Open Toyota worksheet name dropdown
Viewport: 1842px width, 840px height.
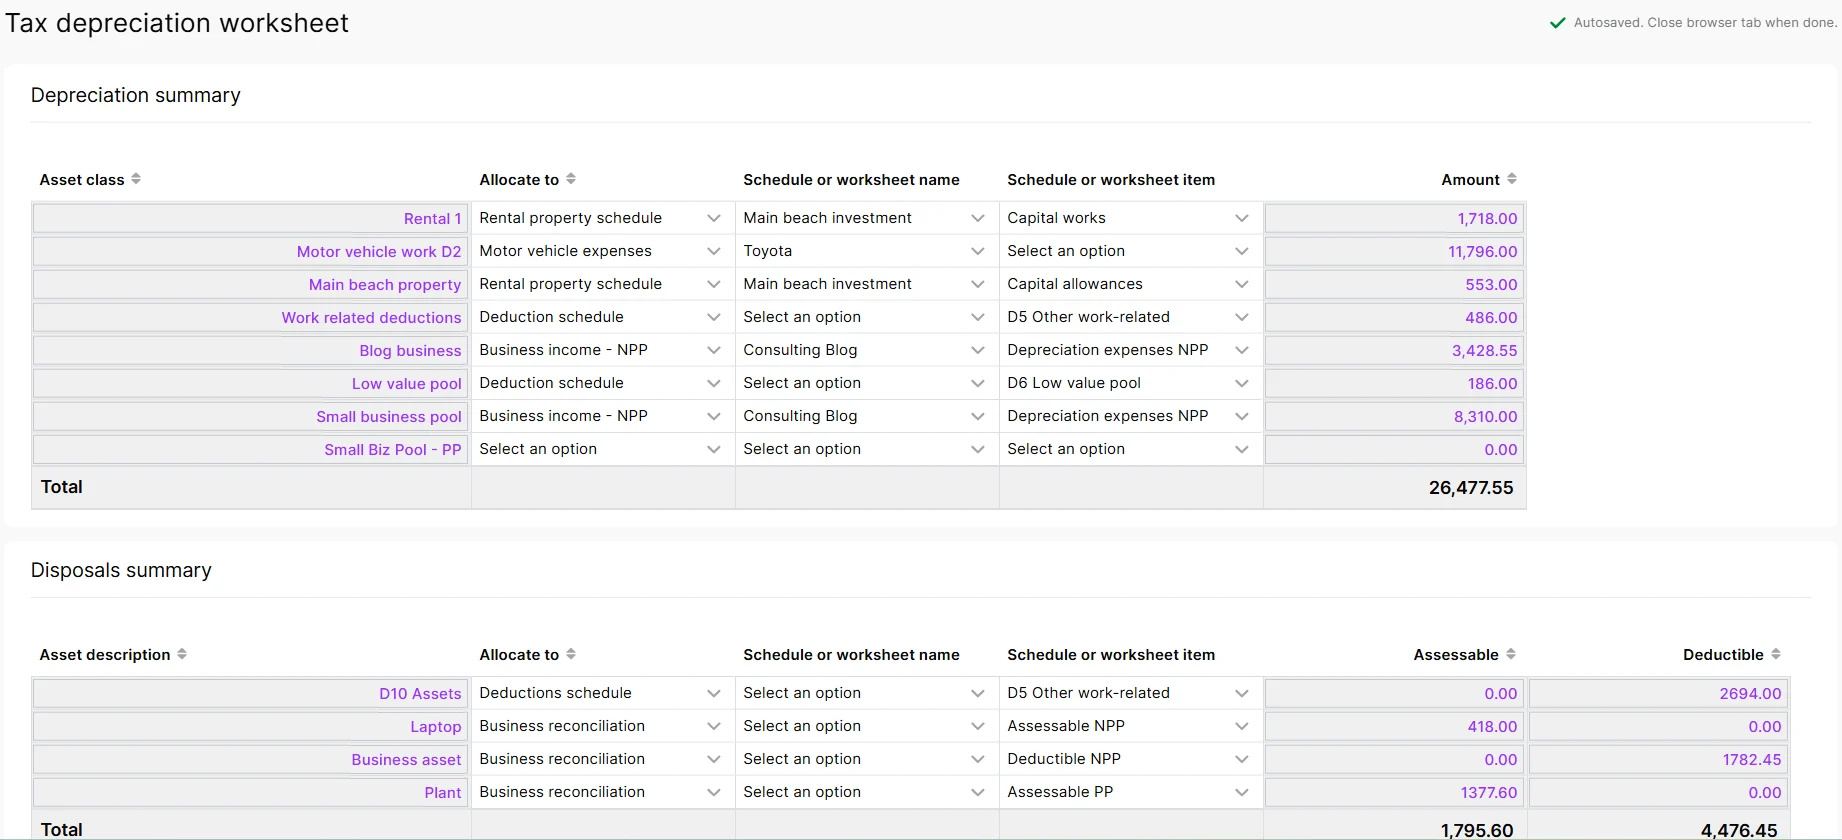865,251
